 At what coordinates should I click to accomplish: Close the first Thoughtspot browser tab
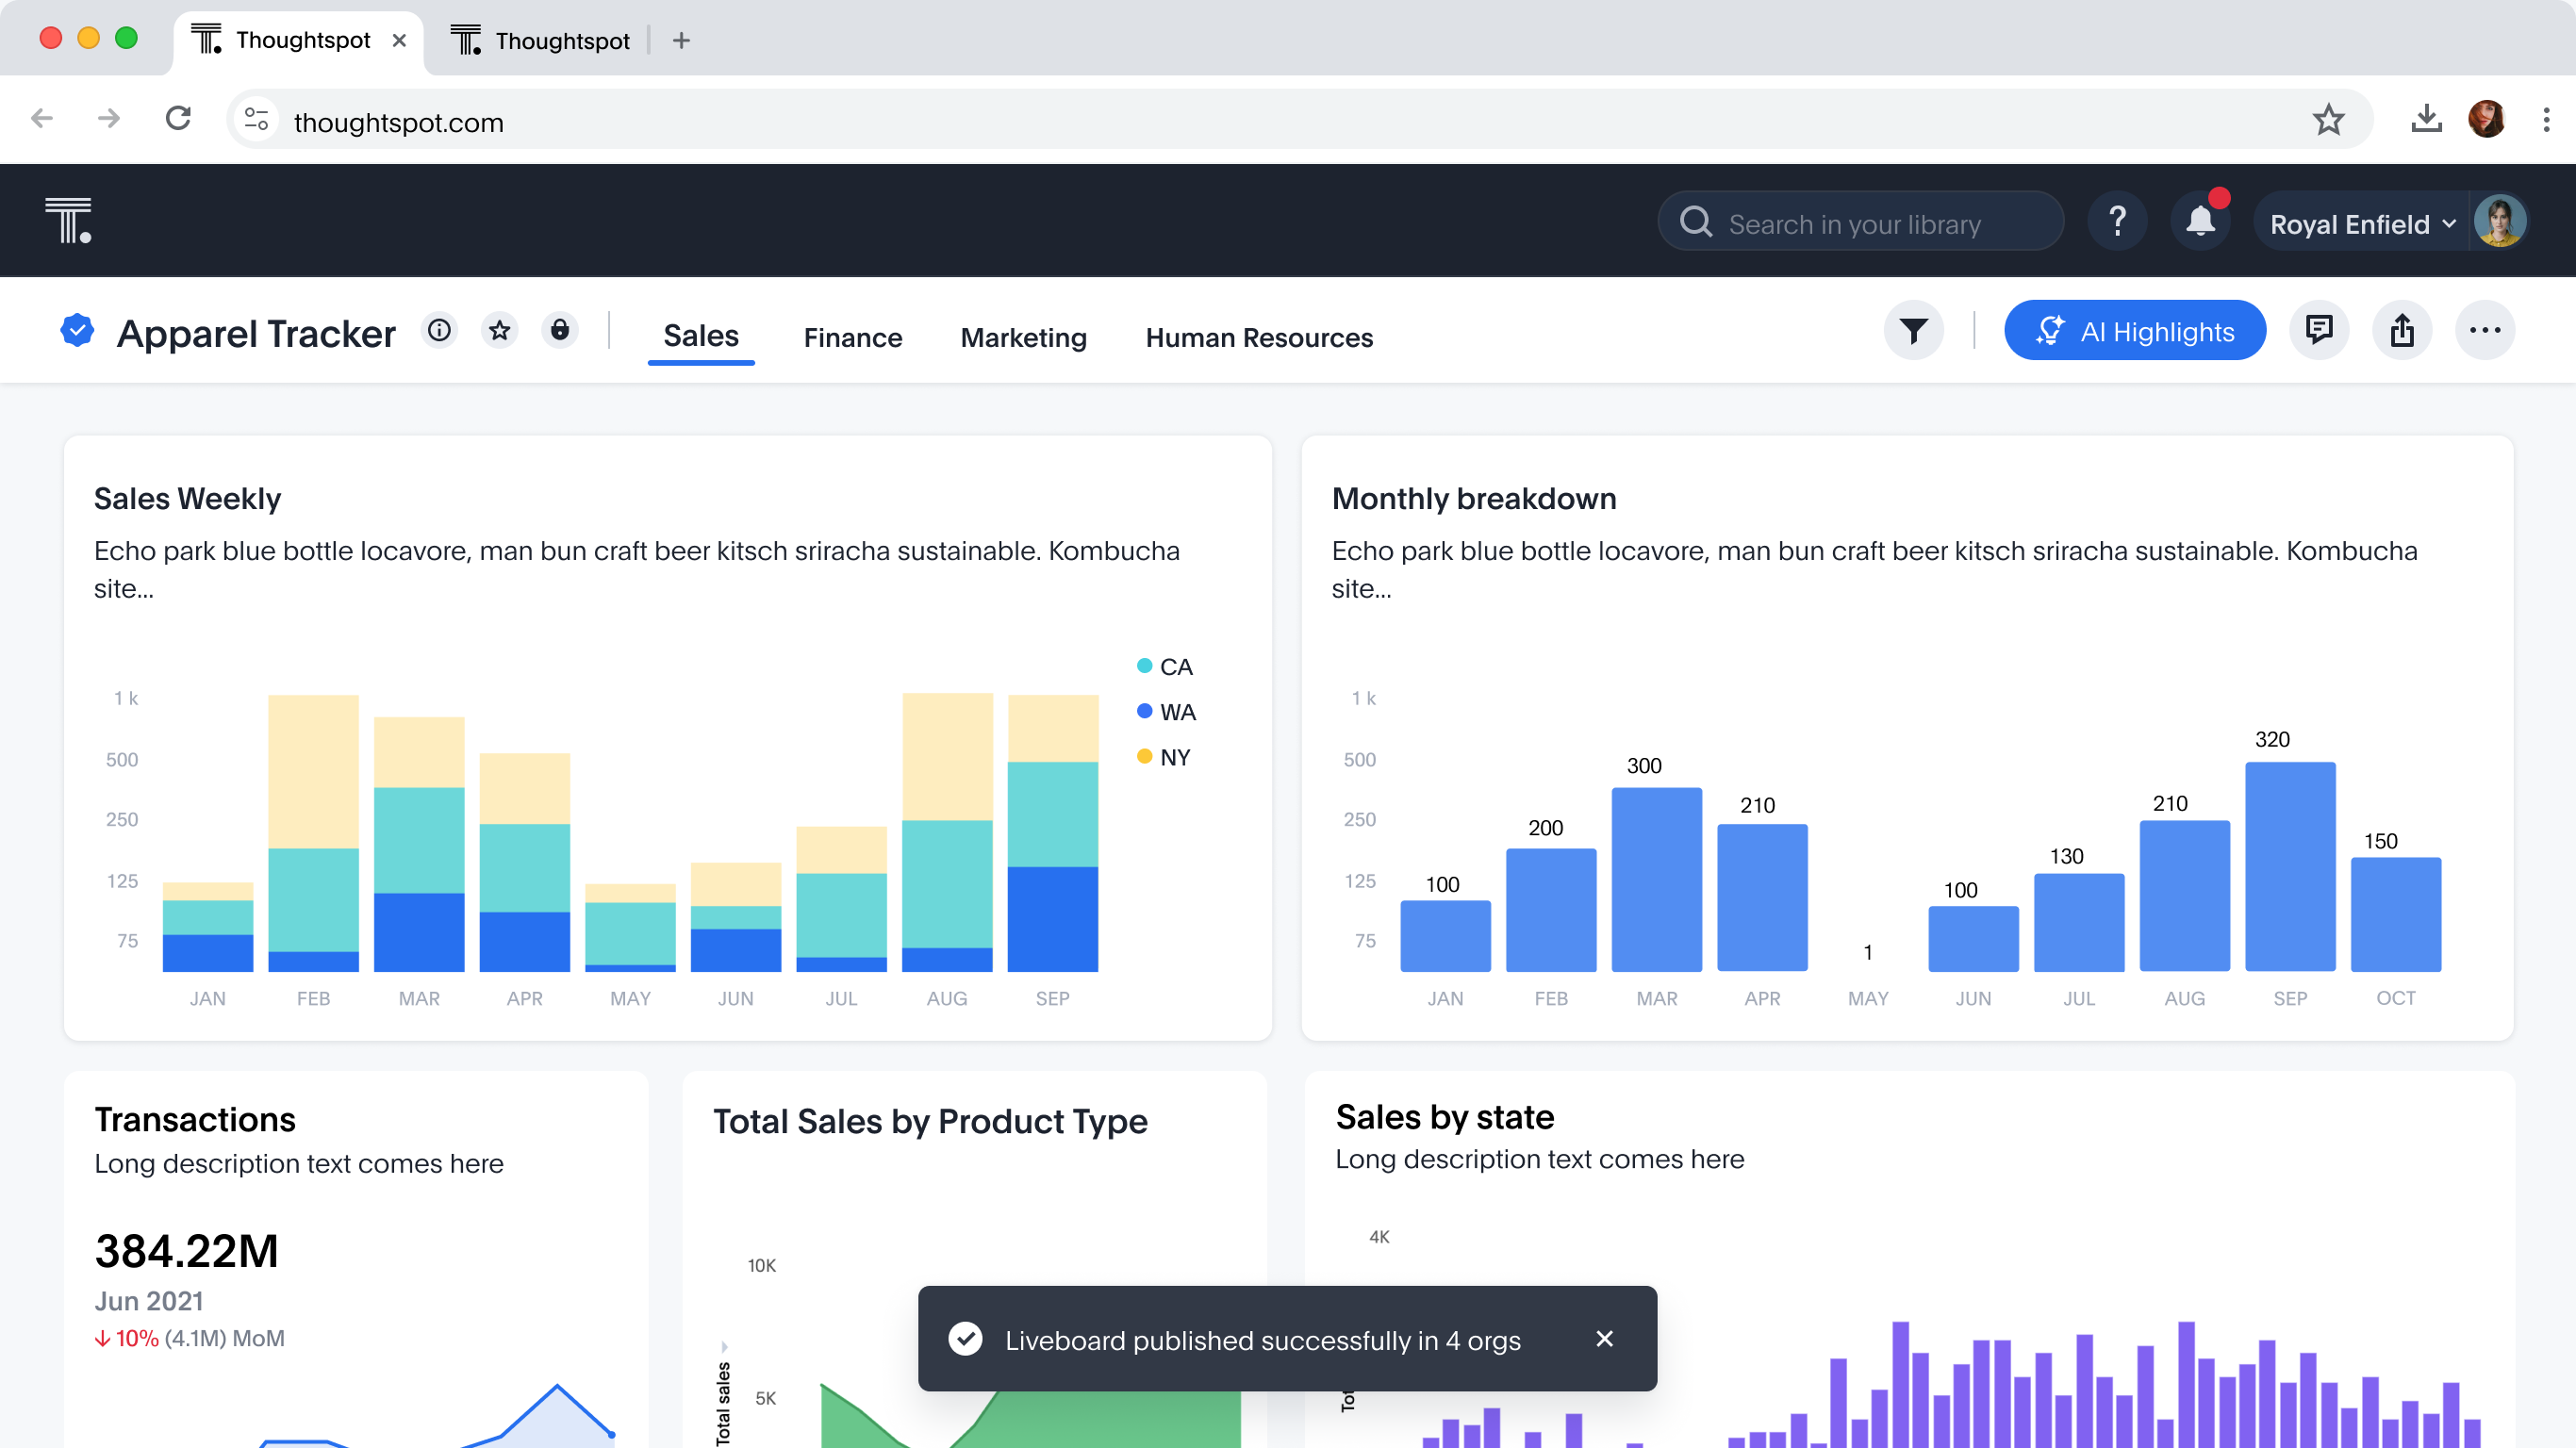coord(399,40)
